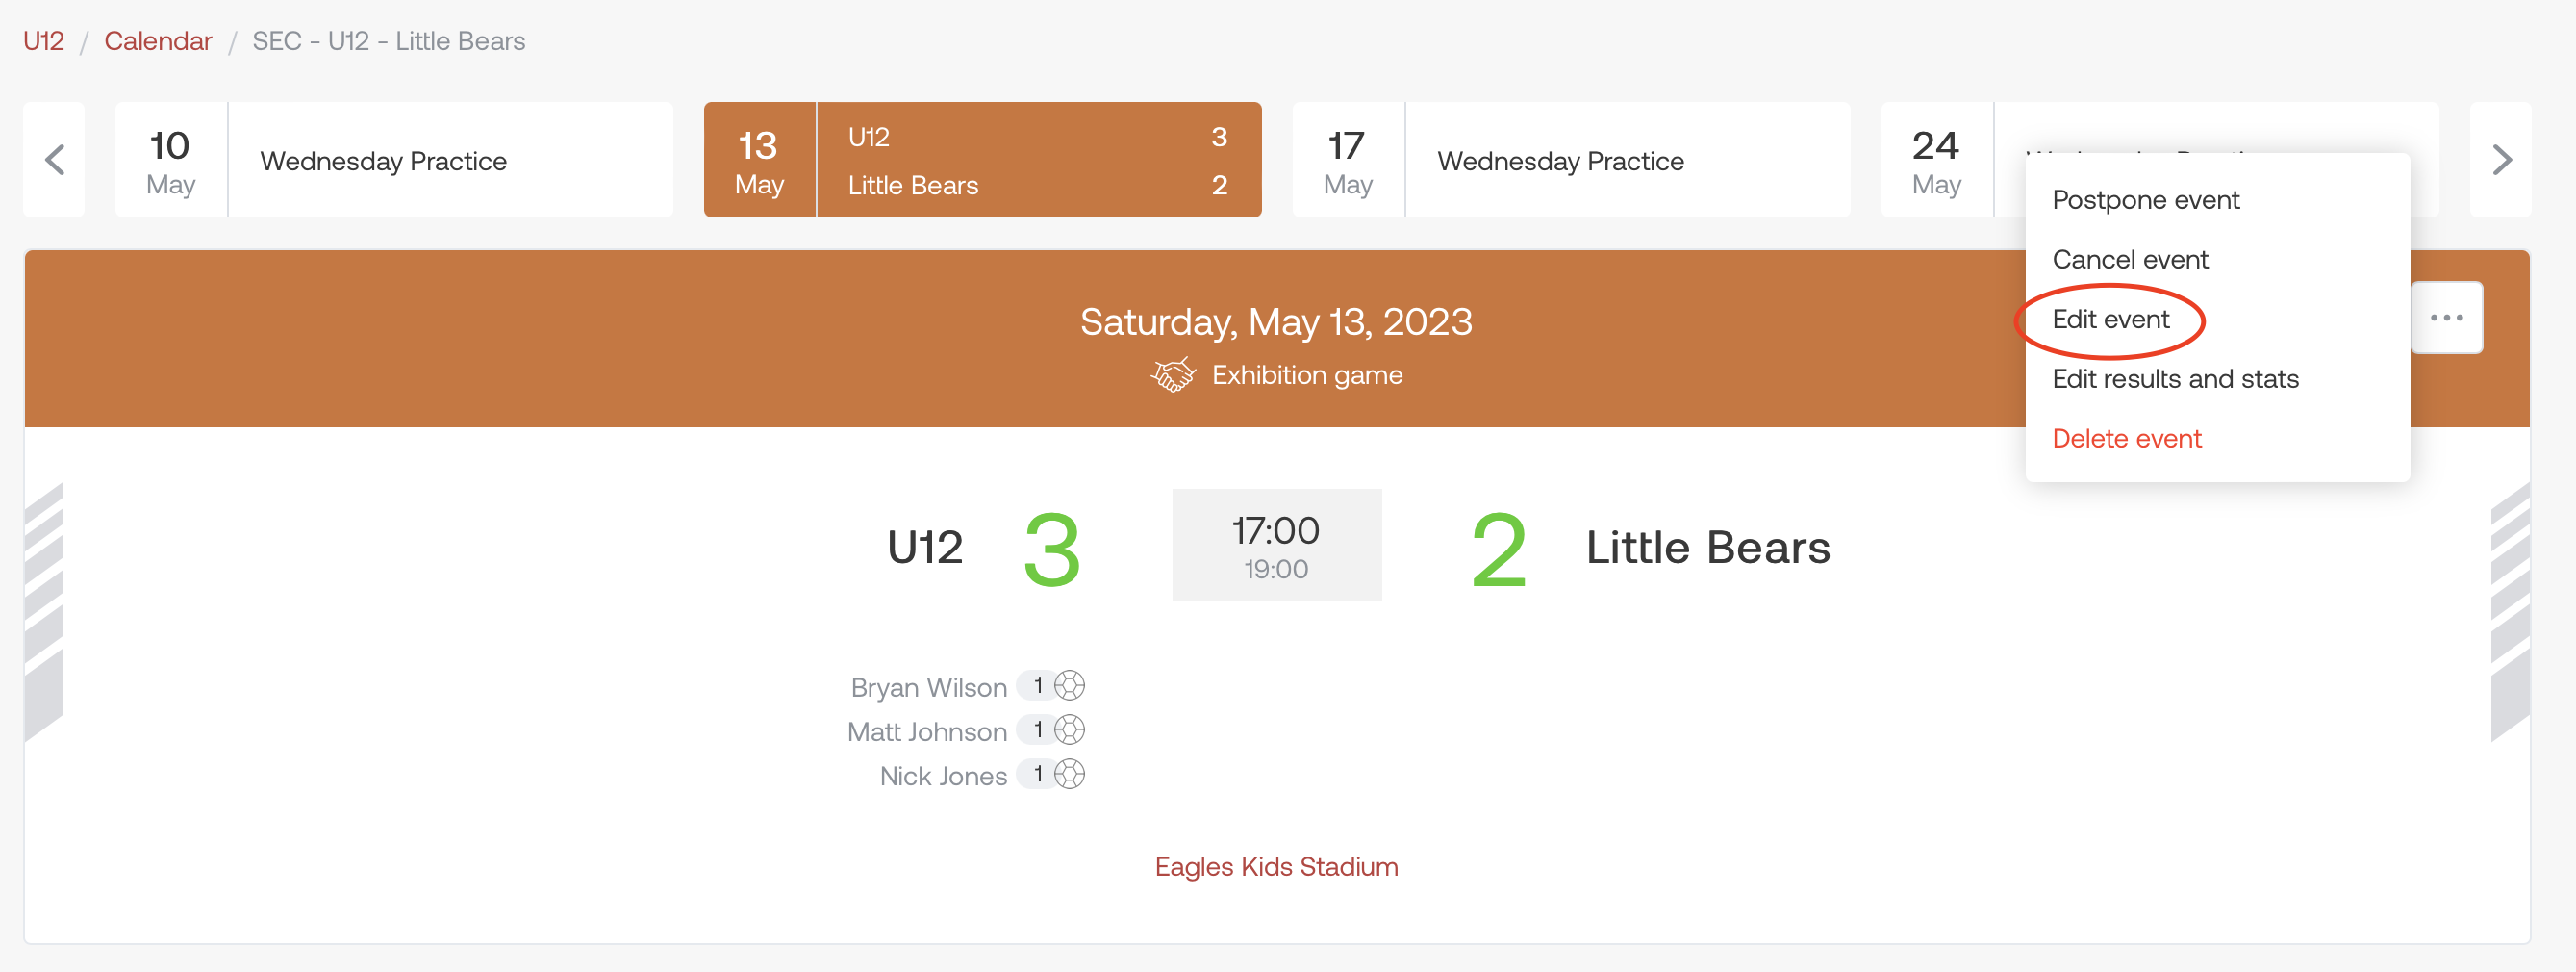Go to previous events with left chevron
This screenshot has width=2576, height=972.
[x=54, y=160]
